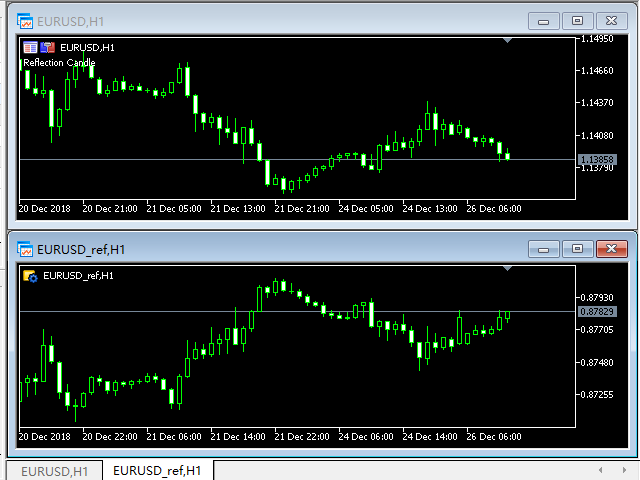Click the chart shift triangle in the EURUSD,H1 chart

(507, 40)
